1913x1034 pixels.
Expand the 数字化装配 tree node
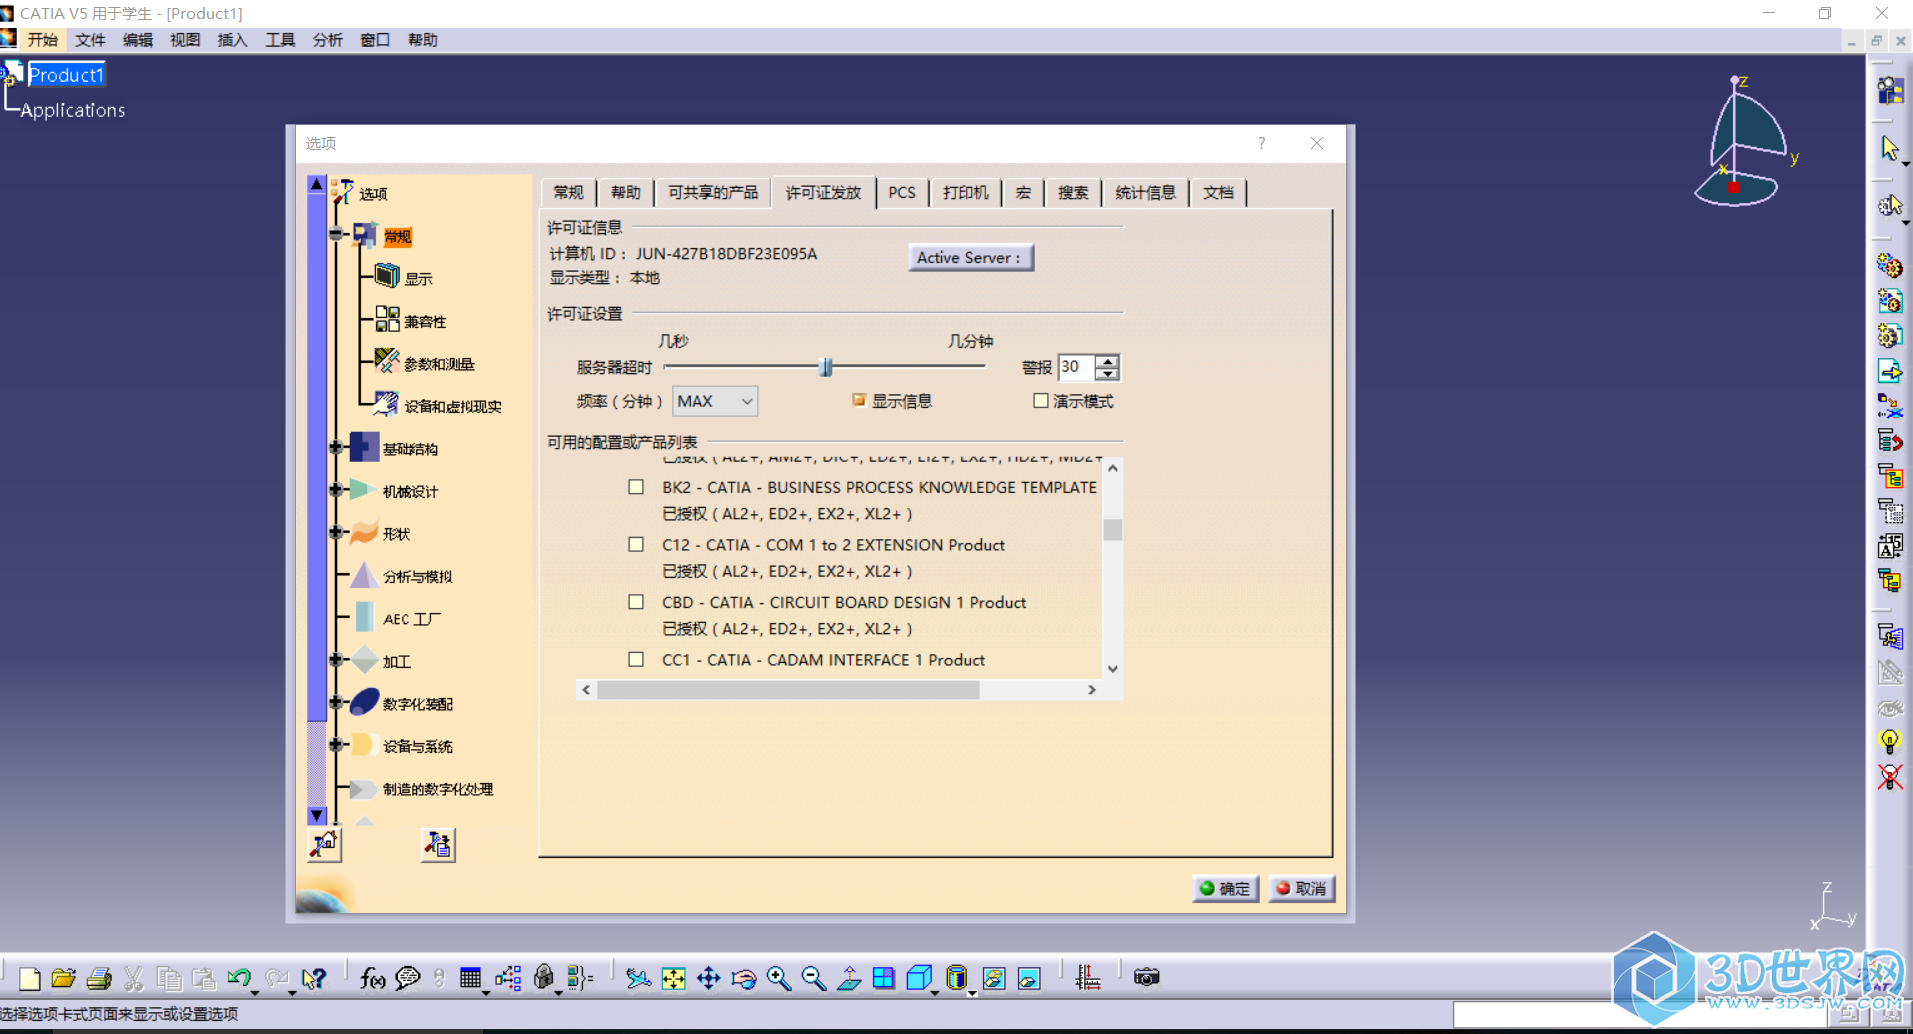336,702
